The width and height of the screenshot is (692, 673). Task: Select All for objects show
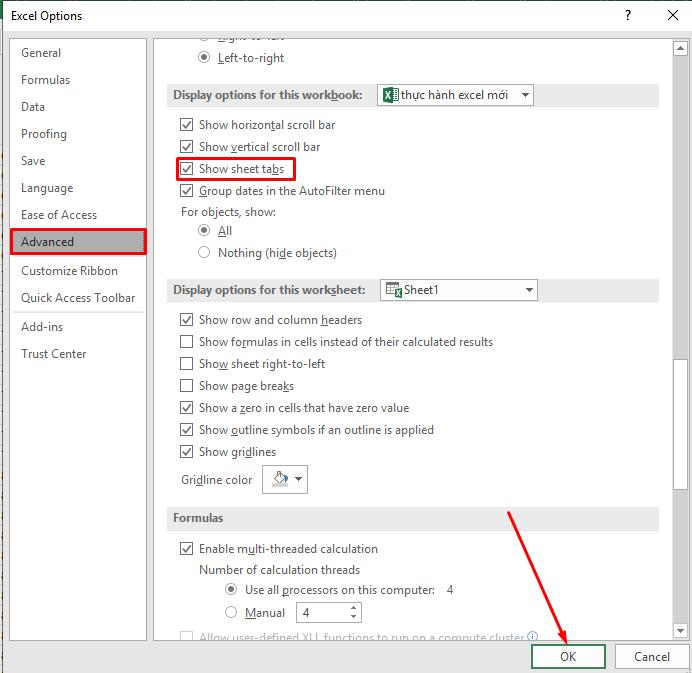pos(204,230)
